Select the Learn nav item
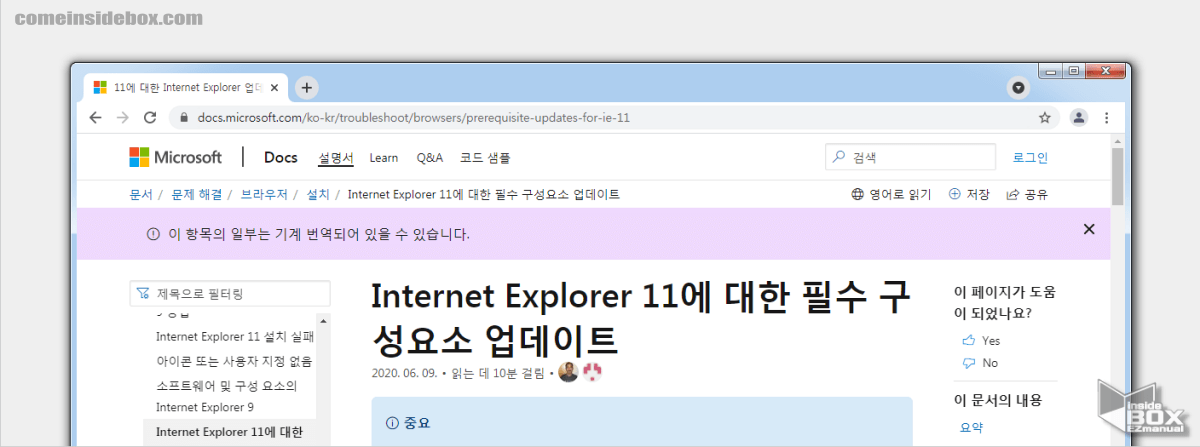The width and height of the screenshot is (1200, 447). (x=383, y=158)
